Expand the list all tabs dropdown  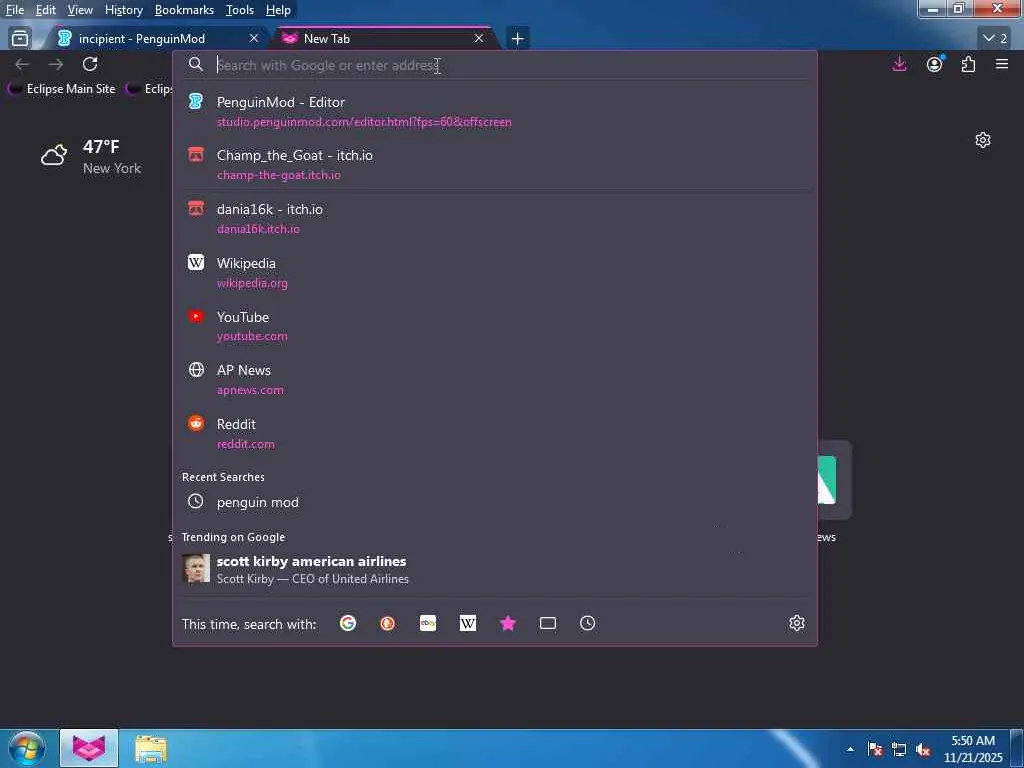(x=995, y=39)
